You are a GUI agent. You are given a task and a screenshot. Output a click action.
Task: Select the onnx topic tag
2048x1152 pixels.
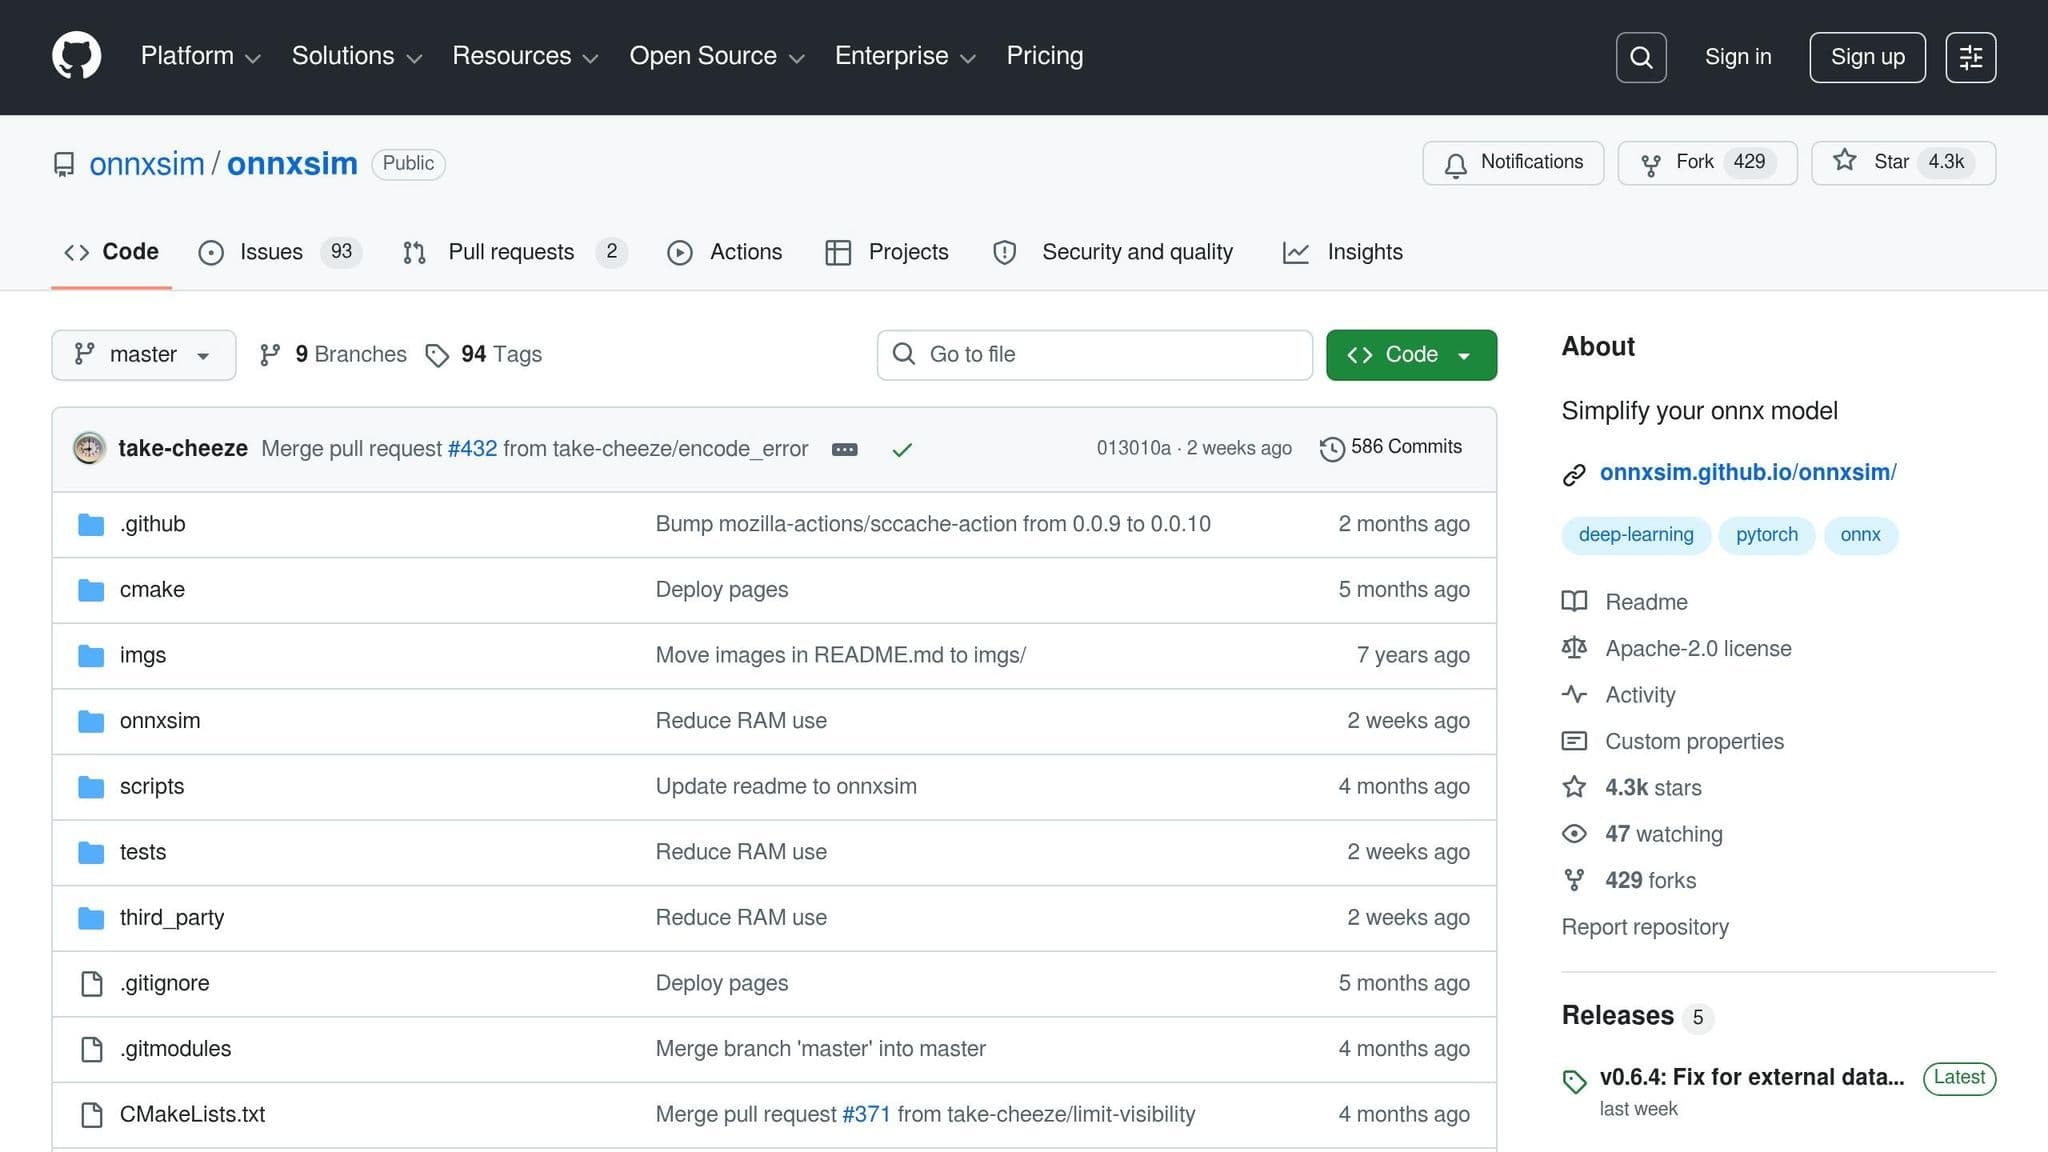(x=1860, y=535)
